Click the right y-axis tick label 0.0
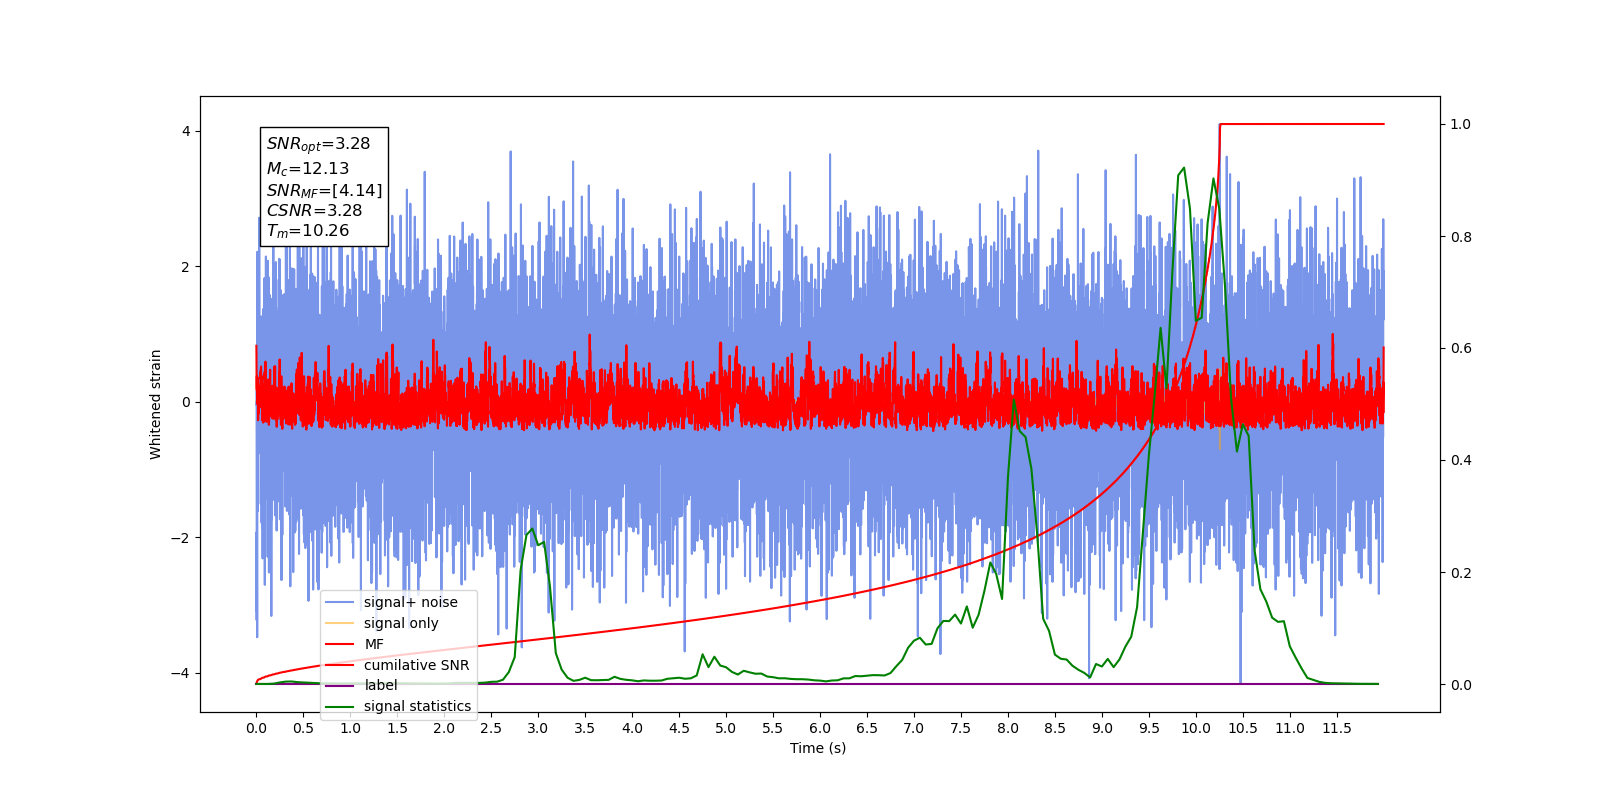The image size is (1600, 800). 1461,685
